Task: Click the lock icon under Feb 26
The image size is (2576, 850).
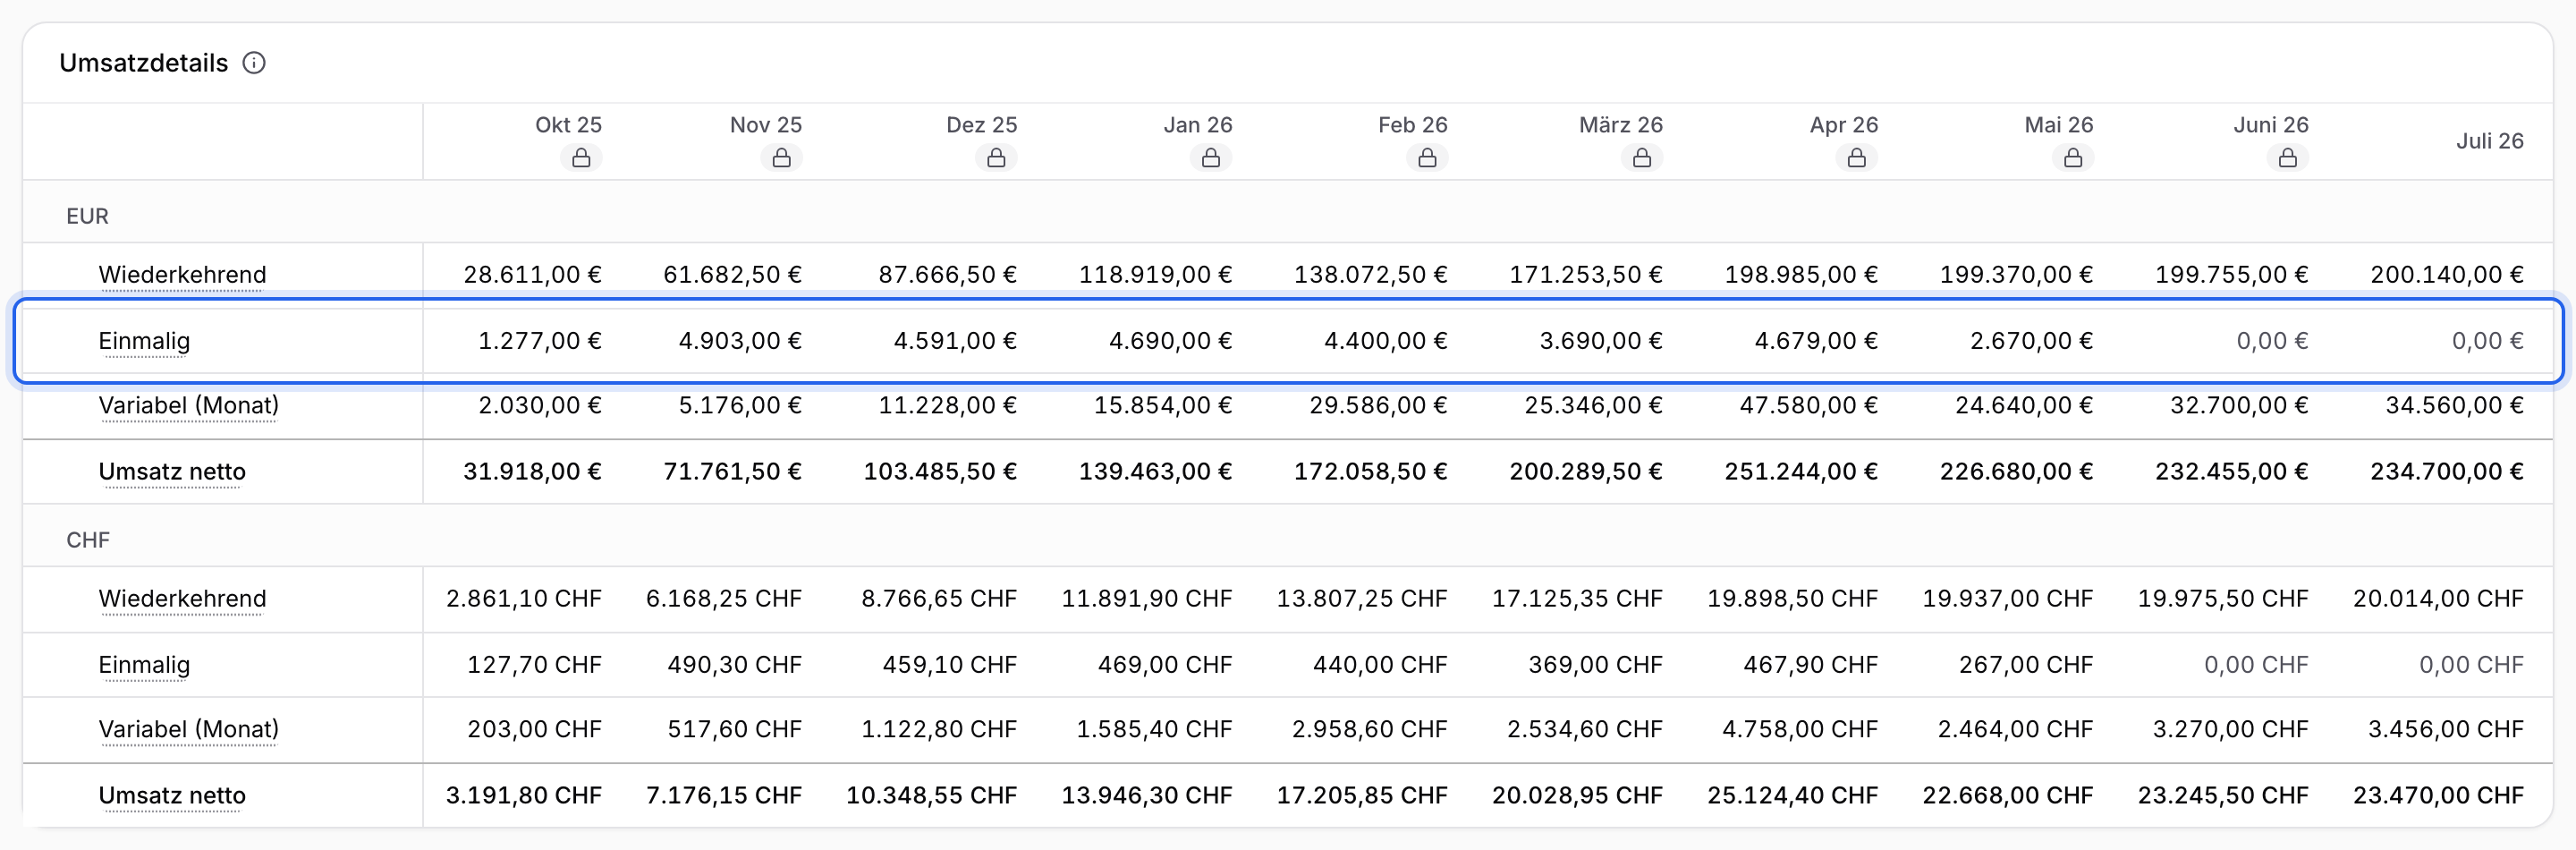Action: [1427, 158]
